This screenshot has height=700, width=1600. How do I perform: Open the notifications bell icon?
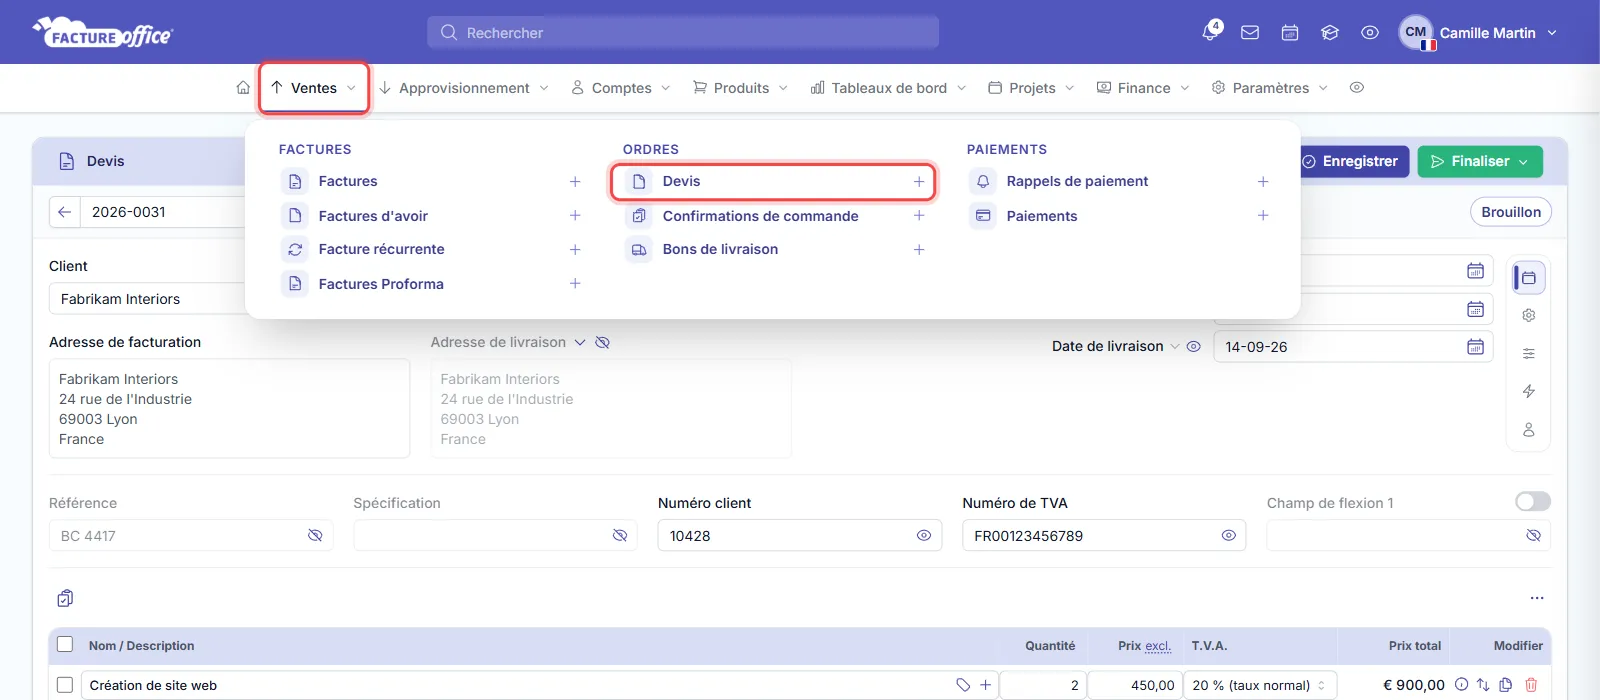[x=1210, y=32]
